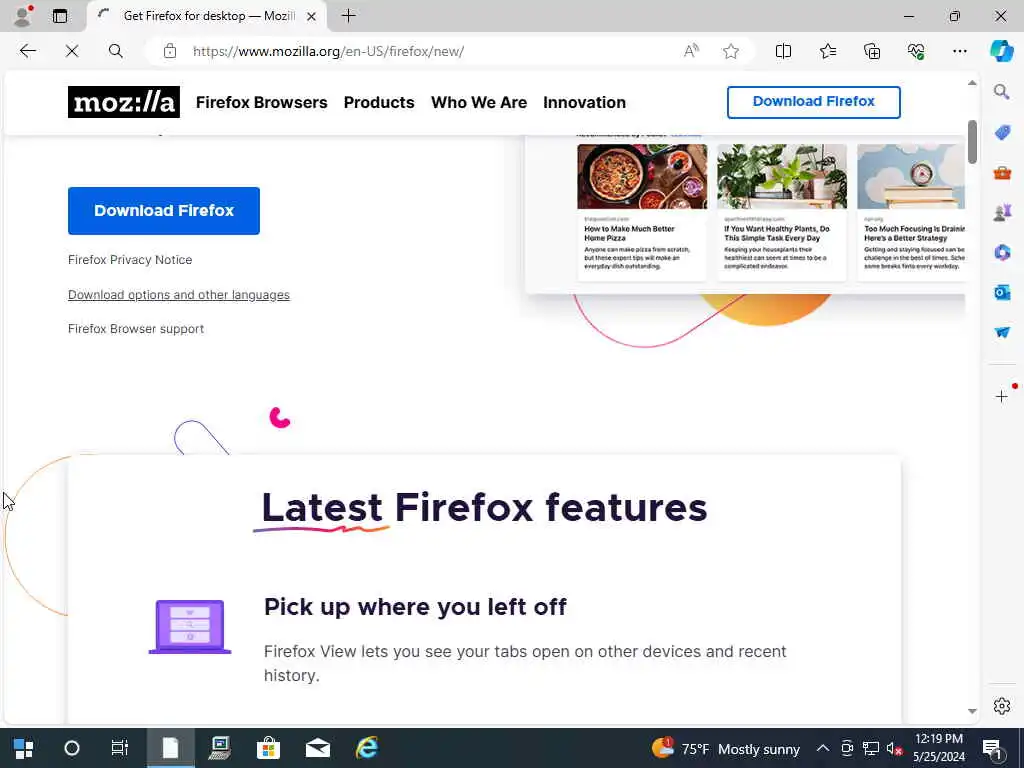1024x768 pixels.
Task: Open sidebar Games chess icon
Action: tap(1002, 212)
